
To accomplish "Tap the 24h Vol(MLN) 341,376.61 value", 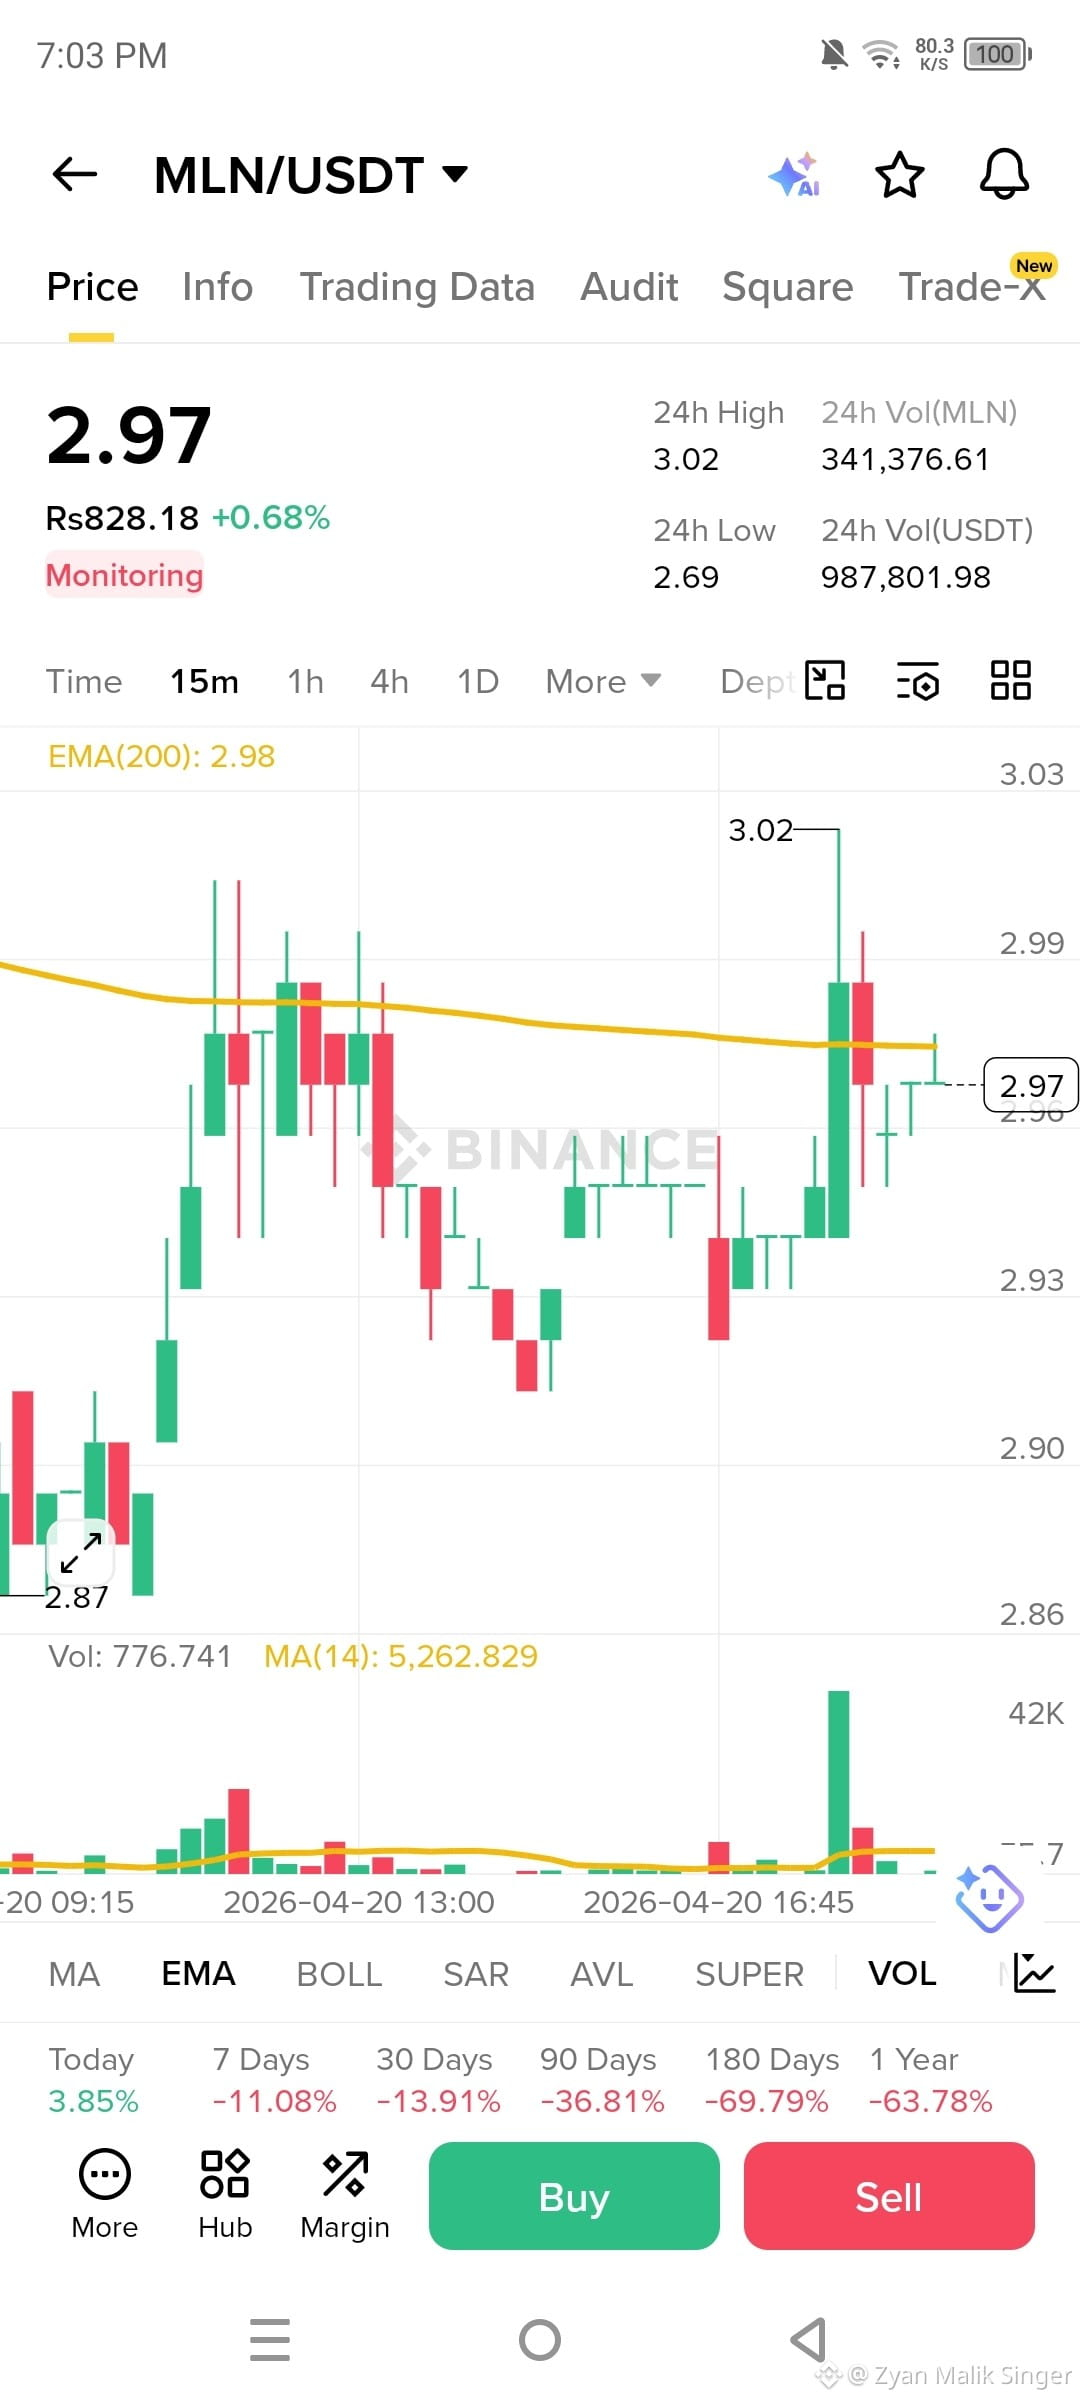I will pos(905,459).
